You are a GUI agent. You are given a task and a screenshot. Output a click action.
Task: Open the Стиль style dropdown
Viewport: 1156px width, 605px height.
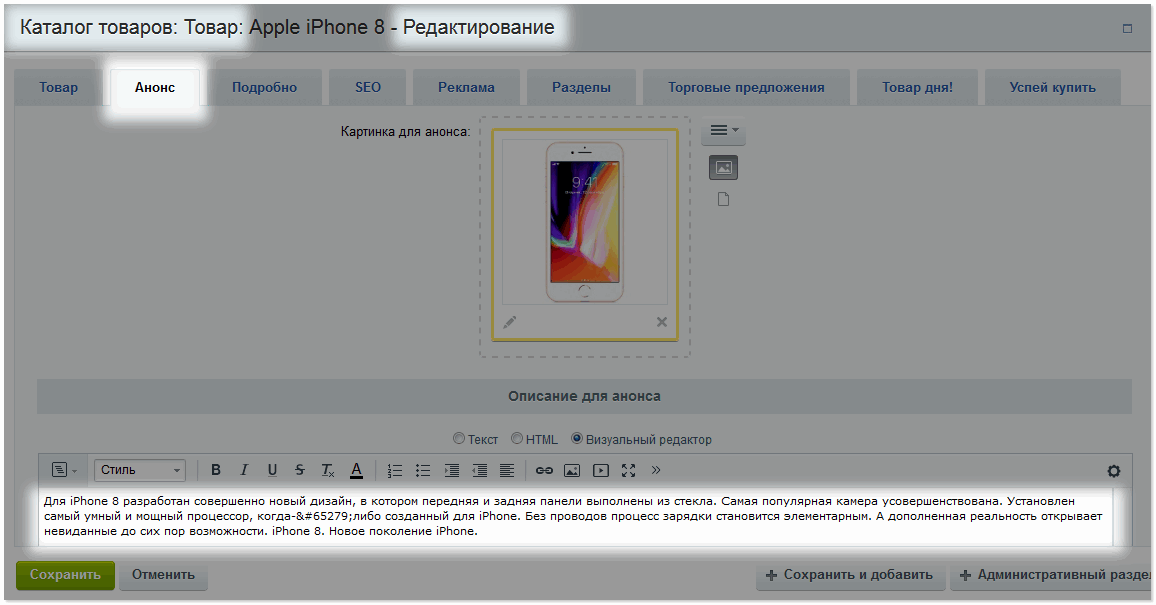coord(139,470)
